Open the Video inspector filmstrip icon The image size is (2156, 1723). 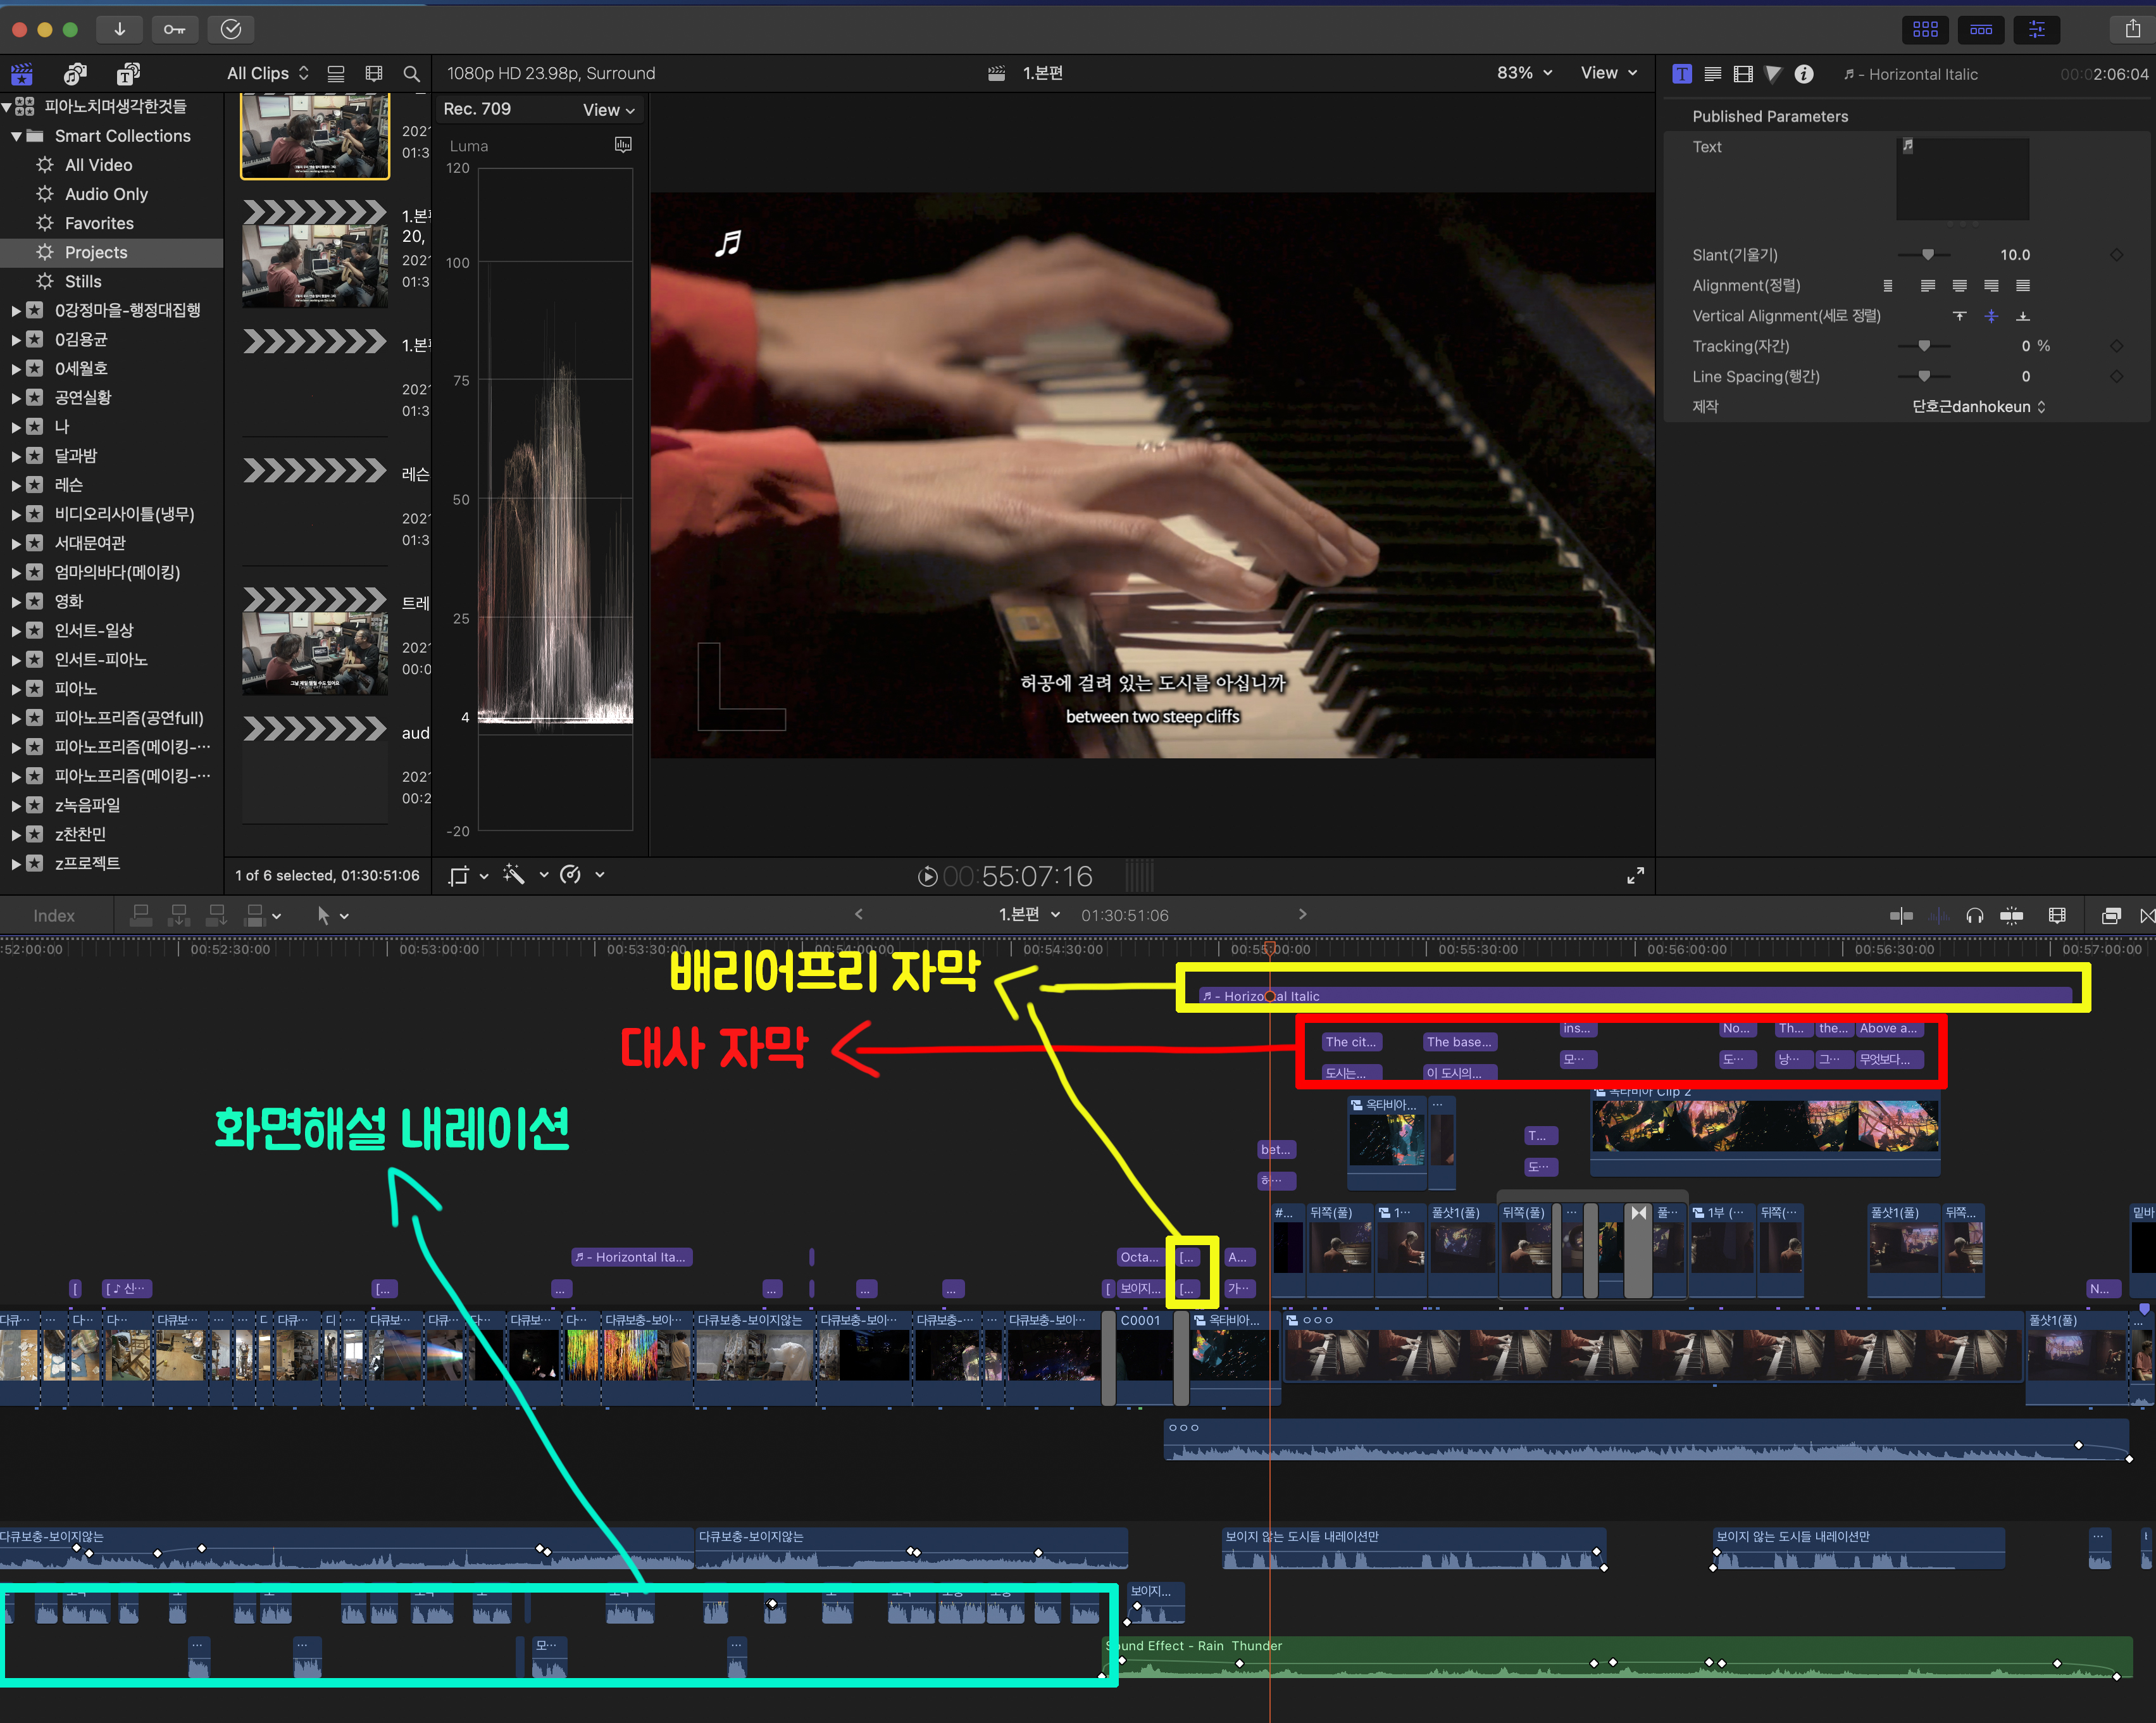(x=1743, y=74)
